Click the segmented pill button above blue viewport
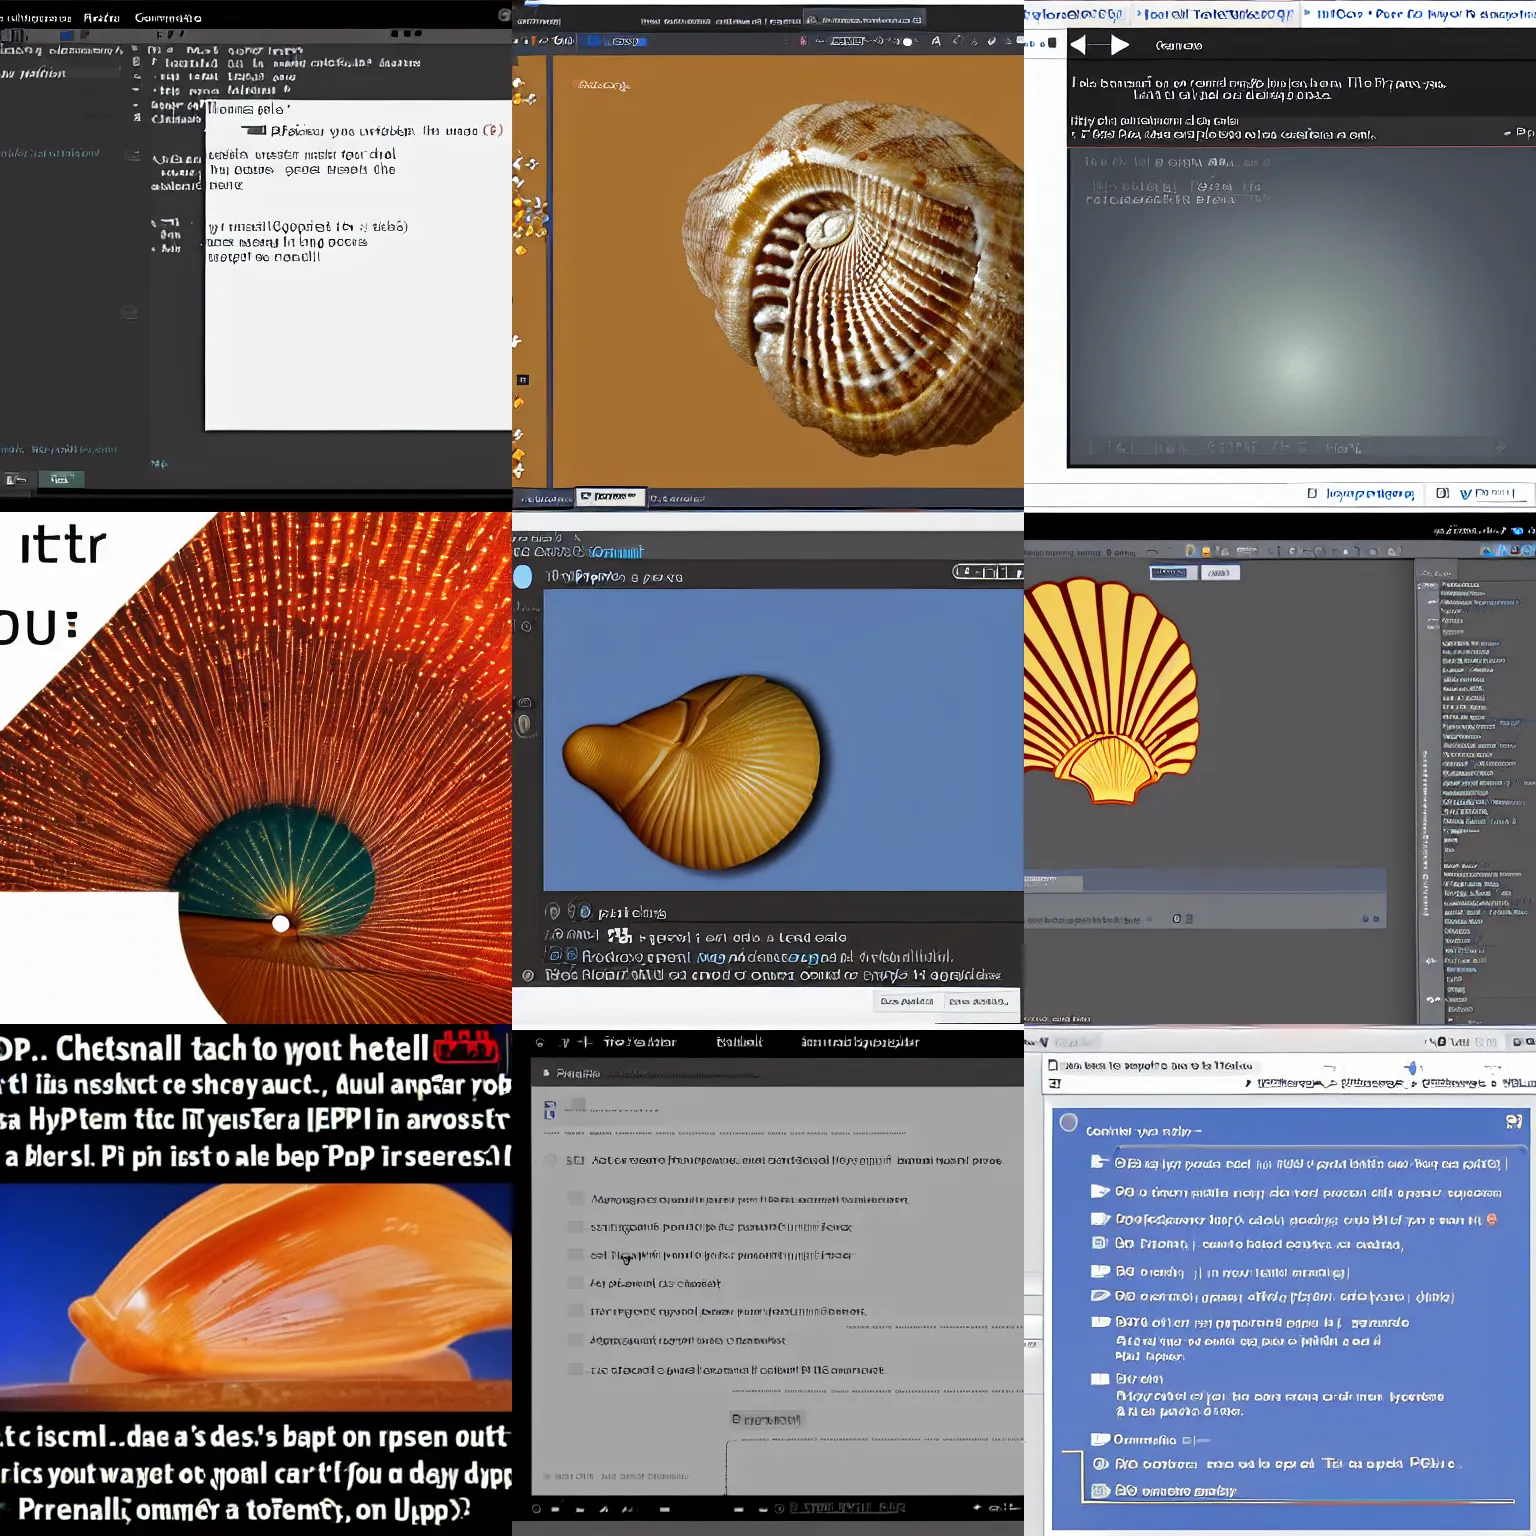1536x1536 pixels. point(987,572)
